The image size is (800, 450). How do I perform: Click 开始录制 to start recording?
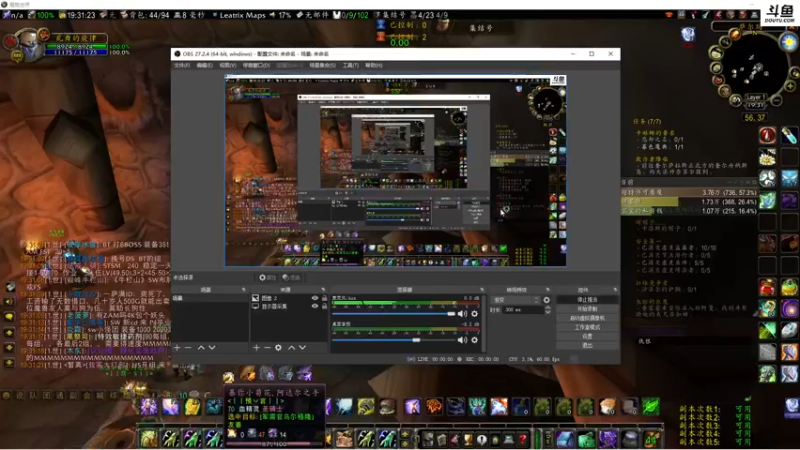coord(587,309)
